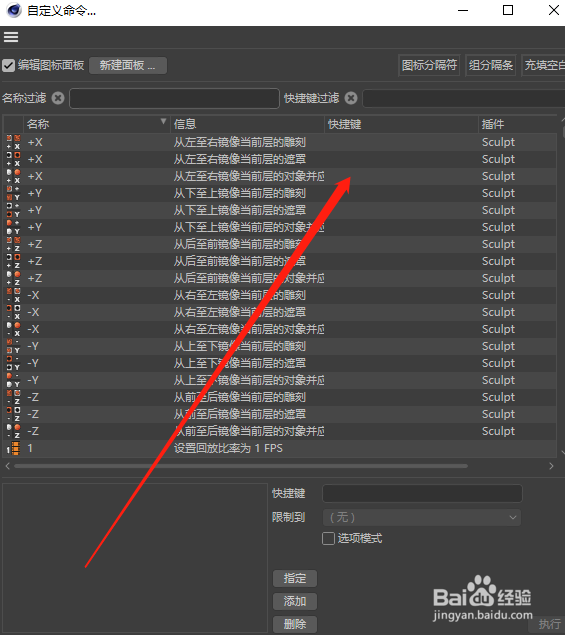The height and width of the screenshot is (635, 565).
Task: Click the horizontal scrollbar under the command list
Action: coord(241,466)
